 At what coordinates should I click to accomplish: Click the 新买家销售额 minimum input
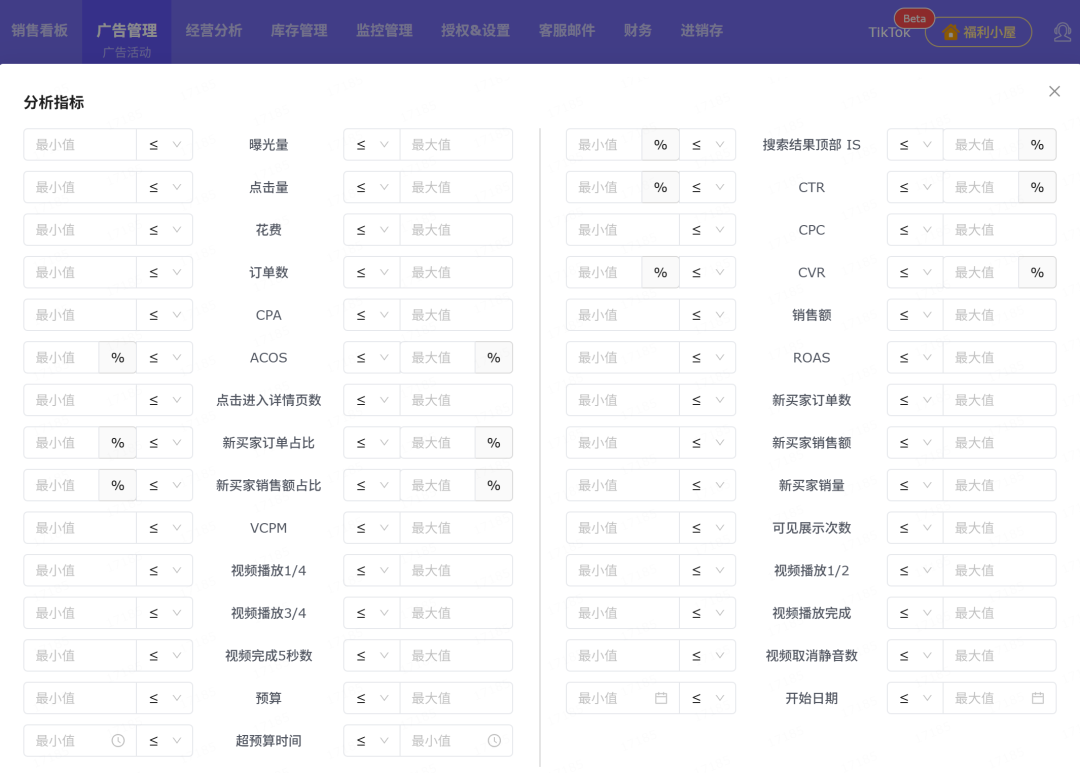click(x=623, y=443)
